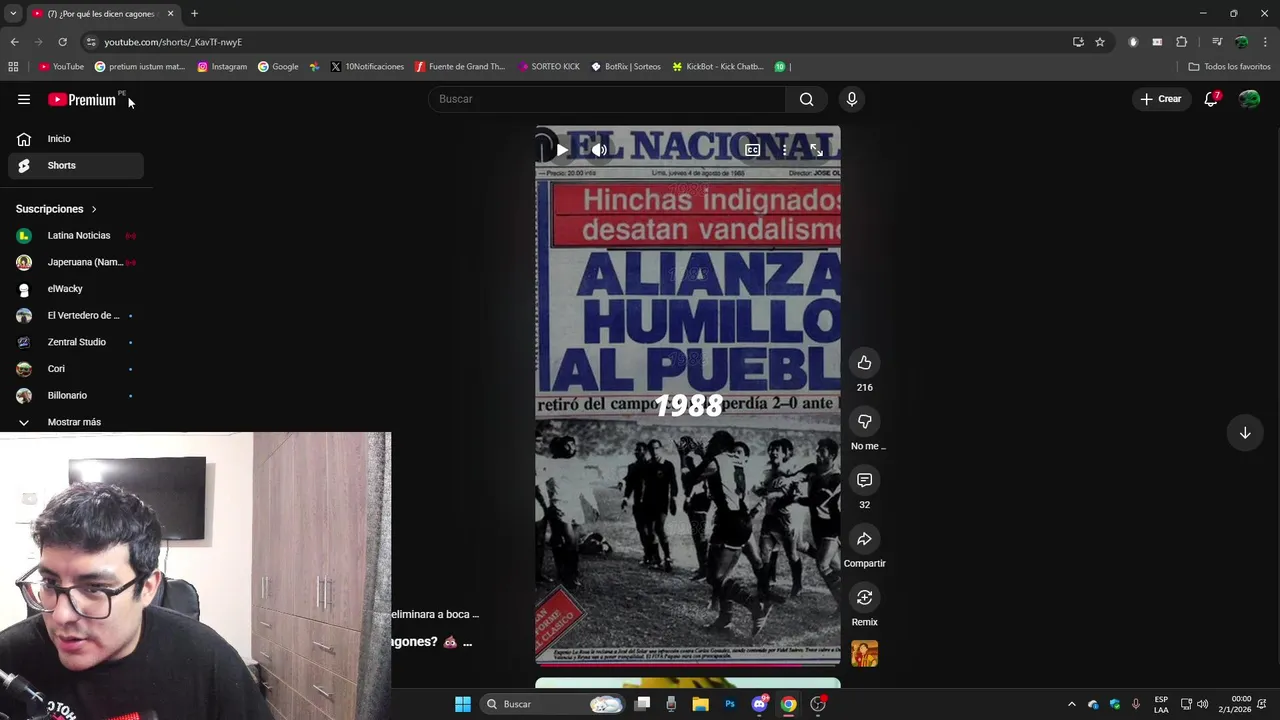Open Google bookmark
The height and width of the screenshot is (720, 1280).
[x=278, y=67]
